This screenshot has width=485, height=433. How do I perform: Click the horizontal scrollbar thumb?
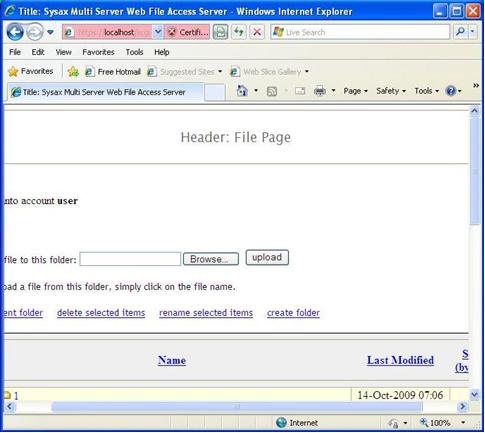click(x=237, y=407)
